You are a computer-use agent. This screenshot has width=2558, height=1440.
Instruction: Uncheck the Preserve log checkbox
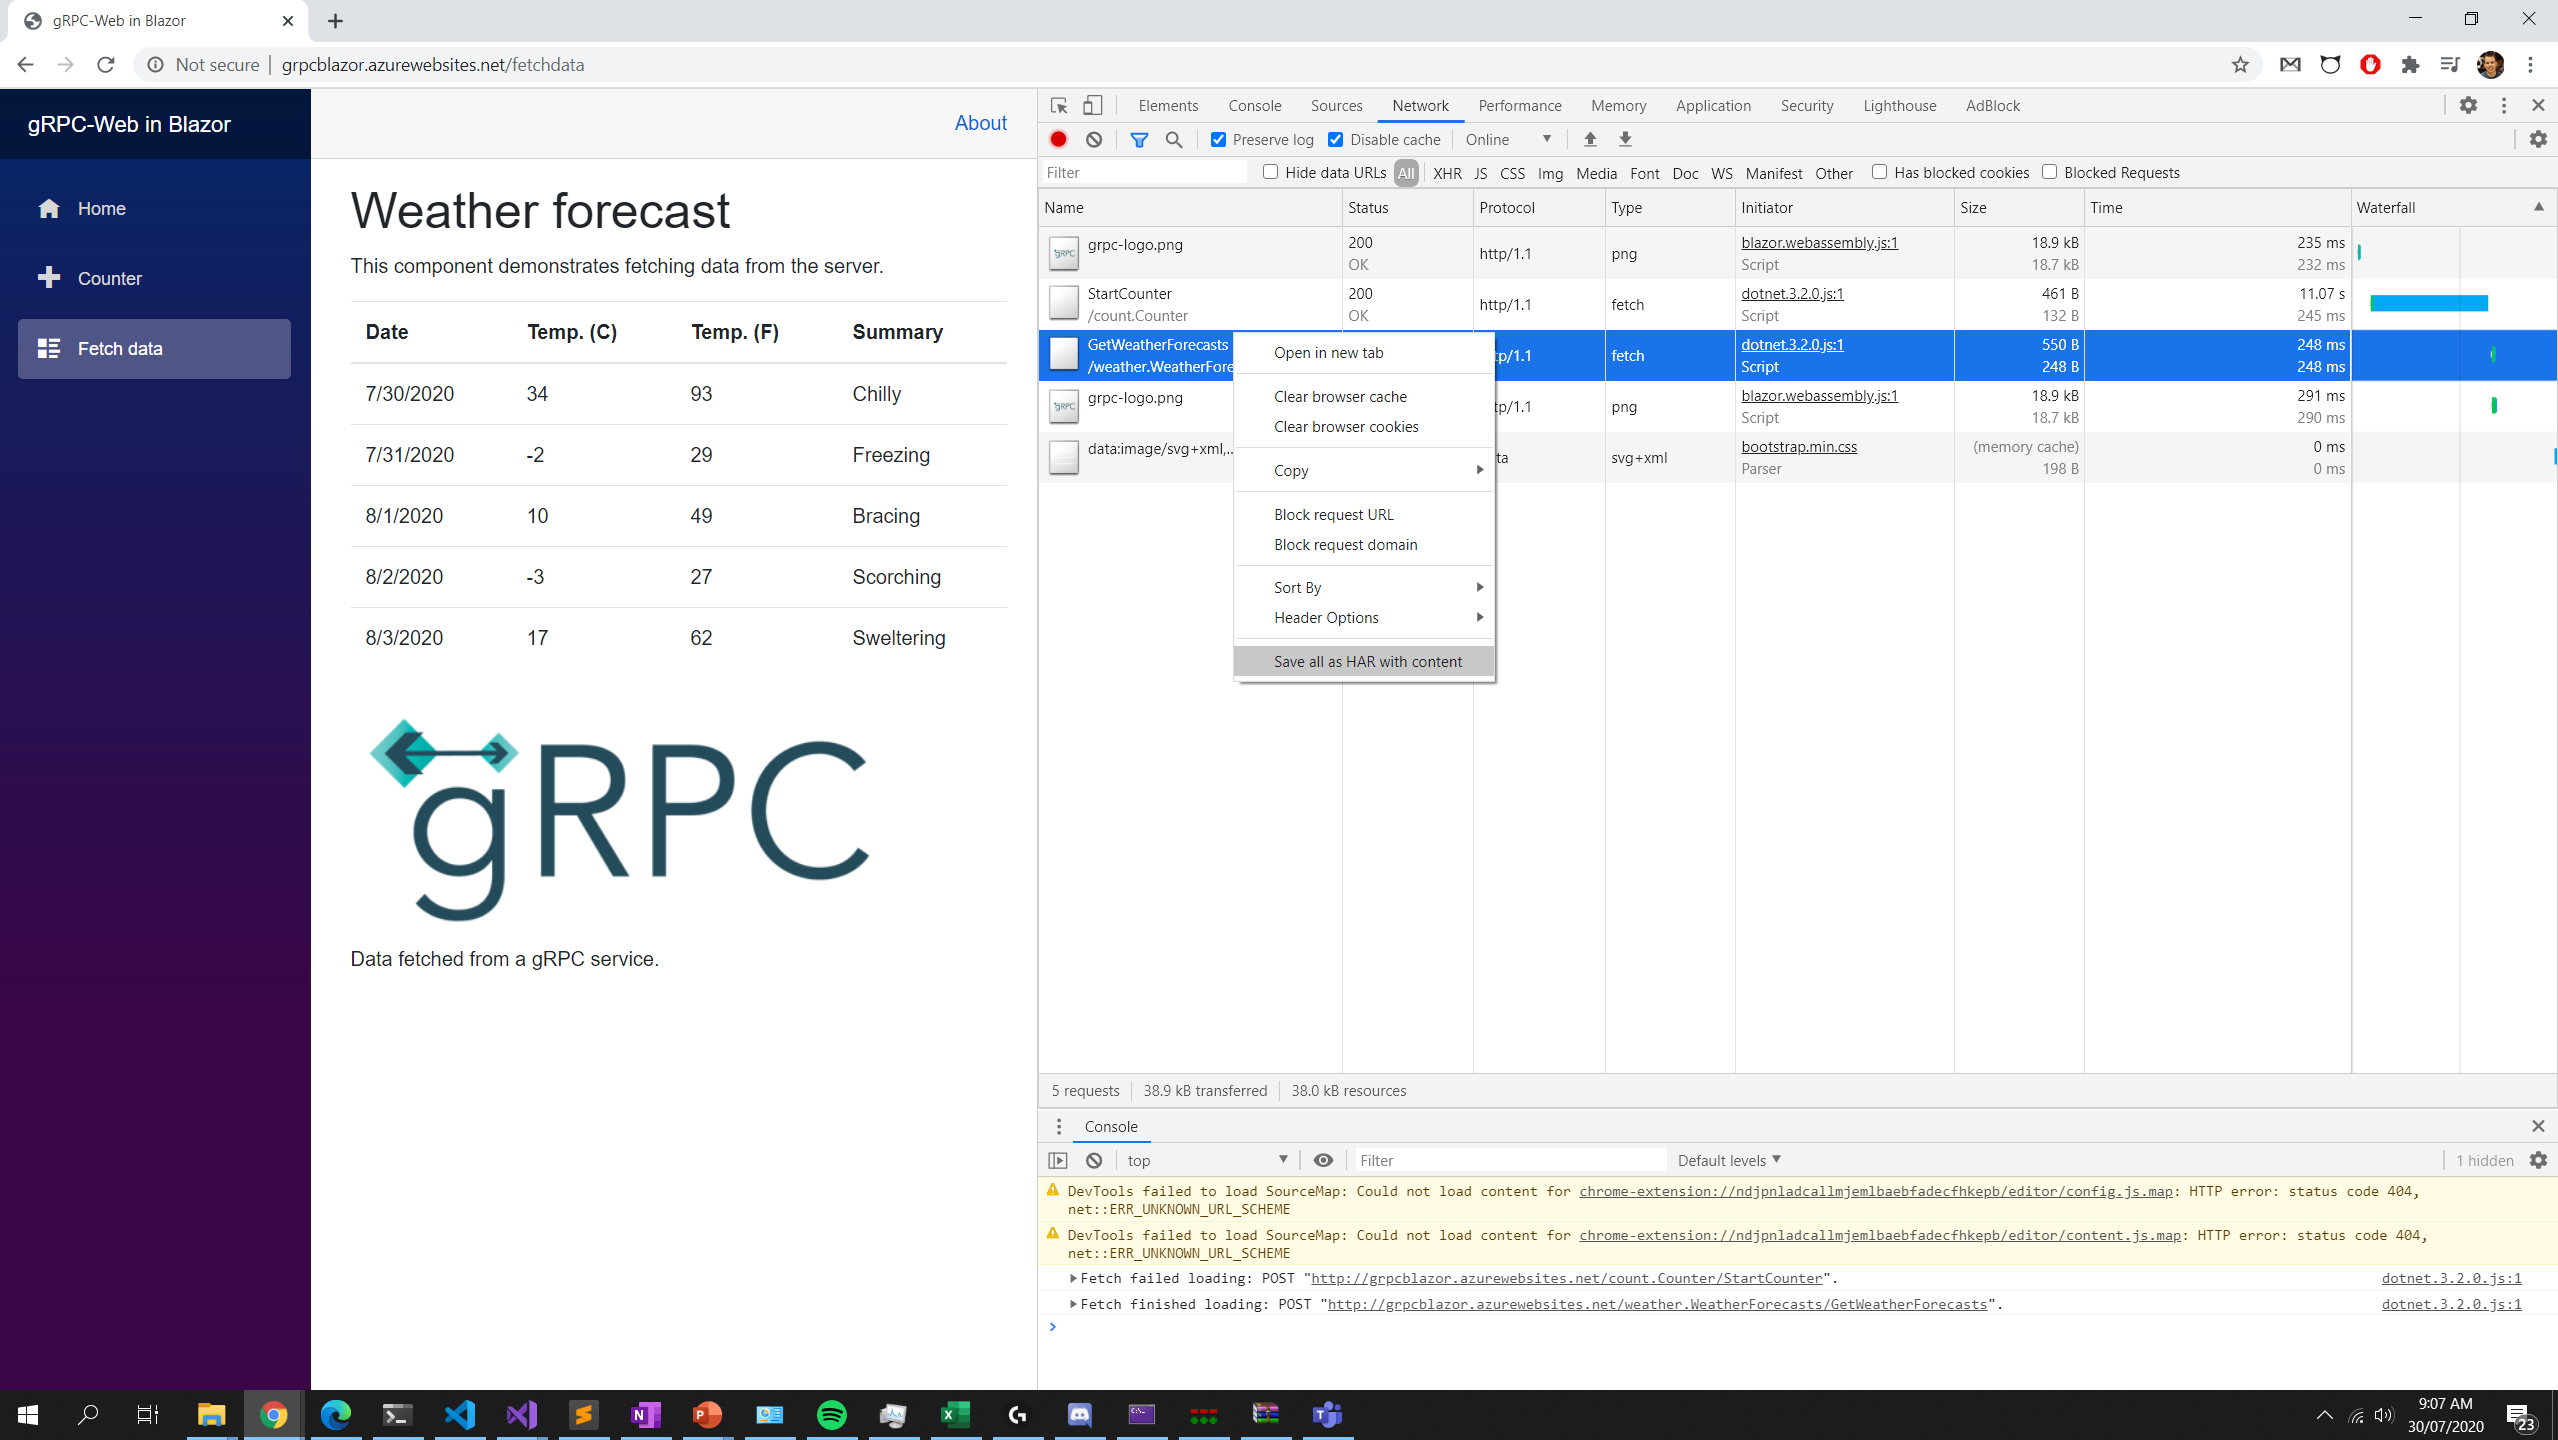pos(1217,139)
